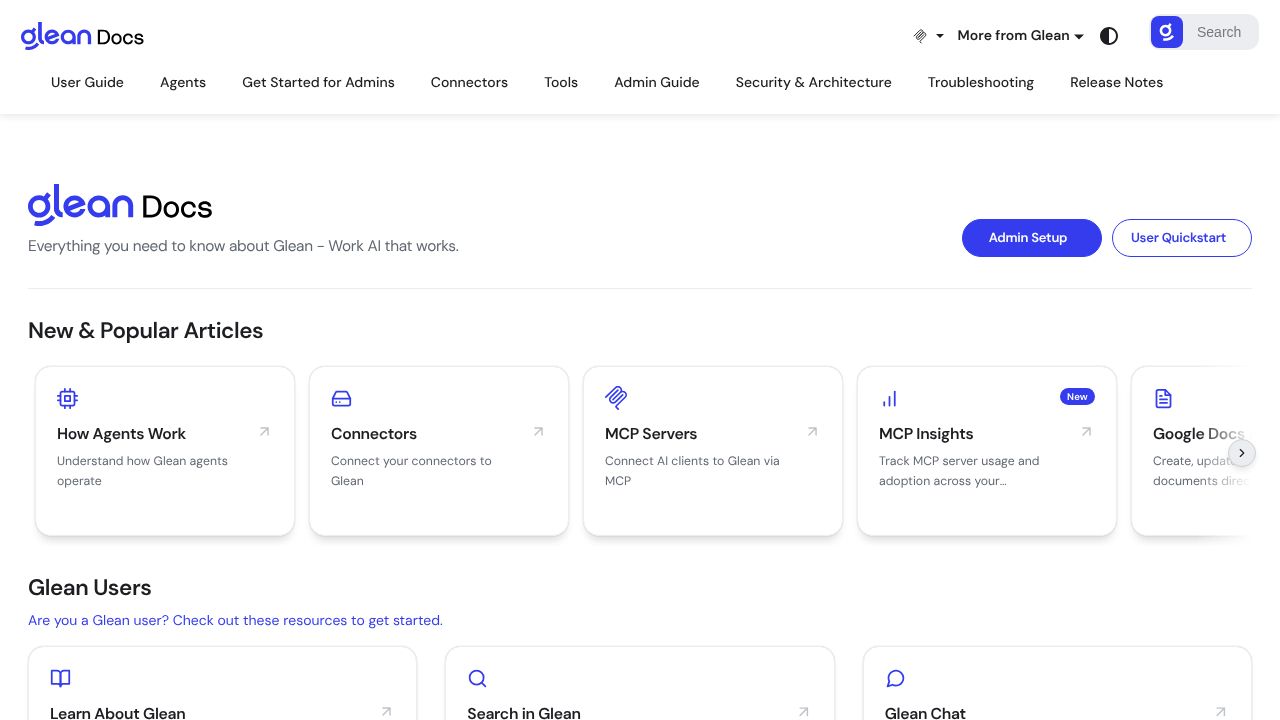Screen dimensions: 1280x720
Task: Open the Connectors nav item
Action: coord(469,82)
